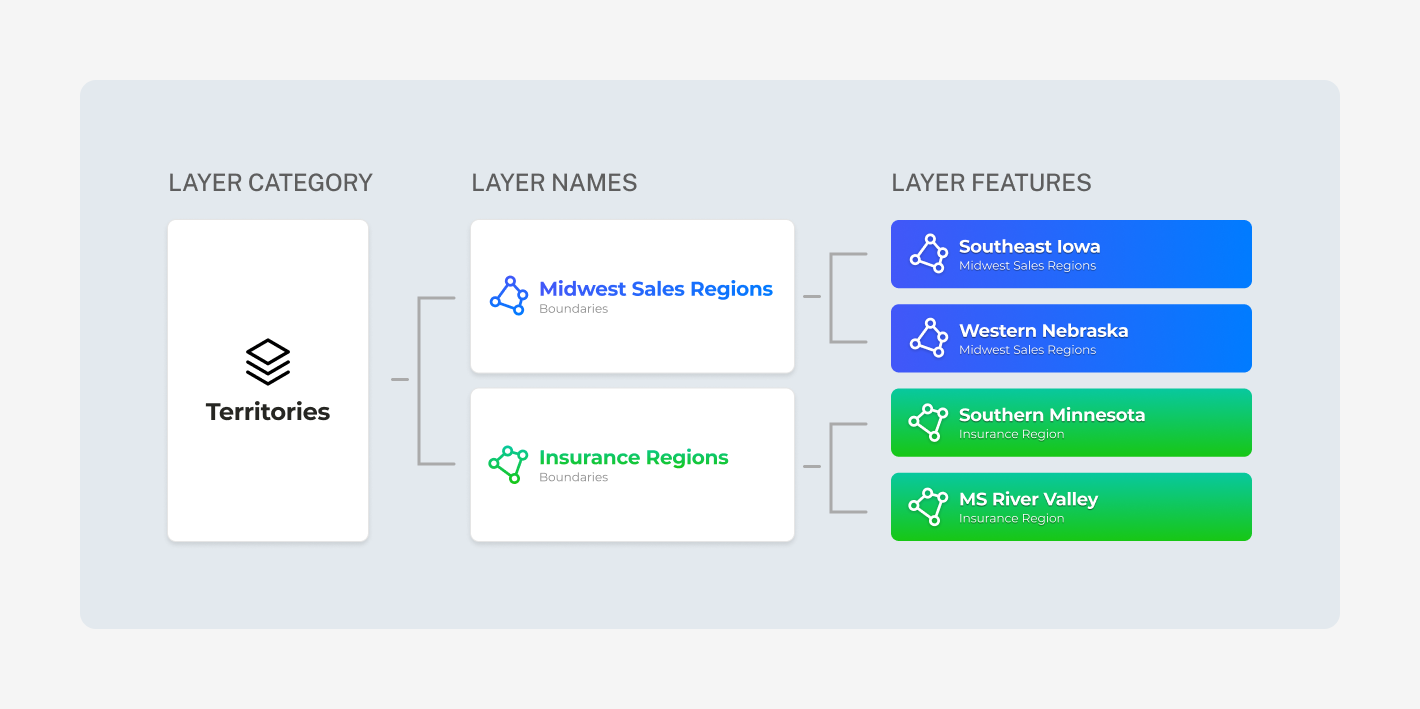Click the polygon icon on Southern Minnesota card
The height and width of the screenshot is (709, 1420).
click(x=928, y=422)
